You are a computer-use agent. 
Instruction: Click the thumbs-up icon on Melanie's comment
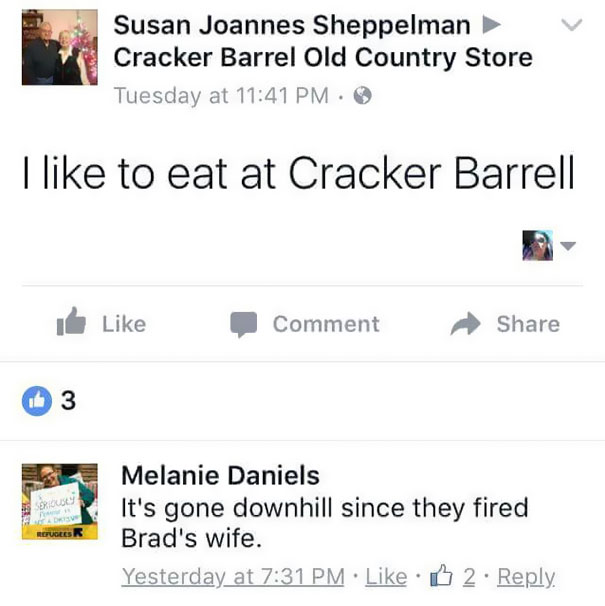tap(439, 576)
